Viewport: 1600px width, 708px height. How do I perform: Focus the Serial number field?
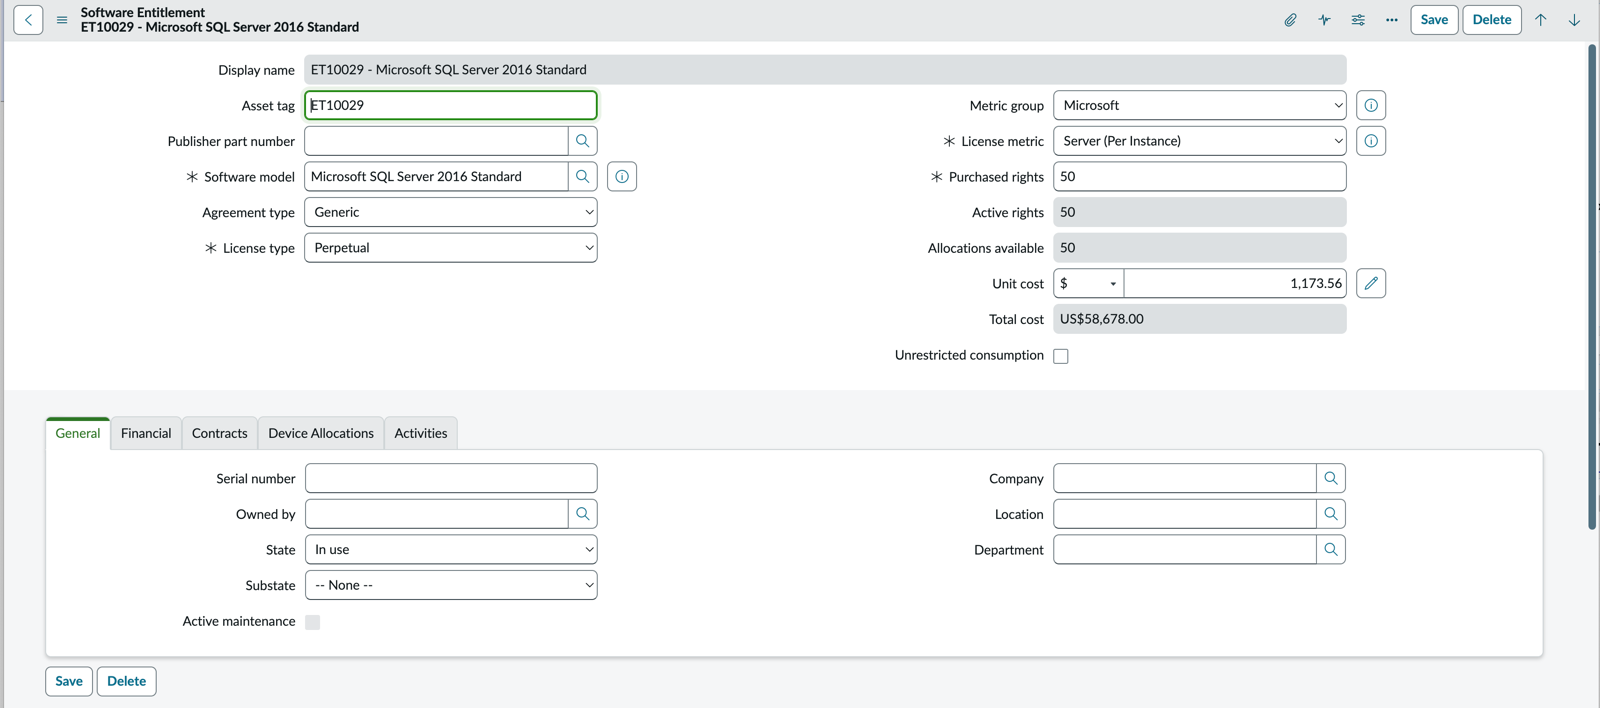(x=451, y=478)
